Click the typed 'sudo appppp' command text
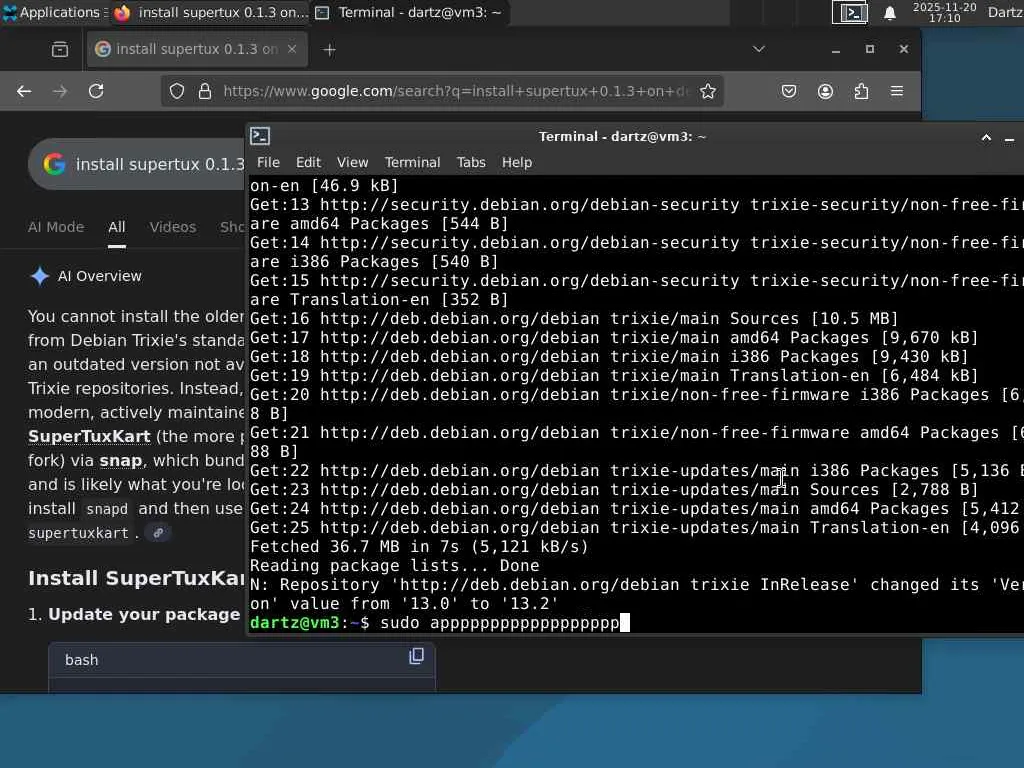 [500, 622]
